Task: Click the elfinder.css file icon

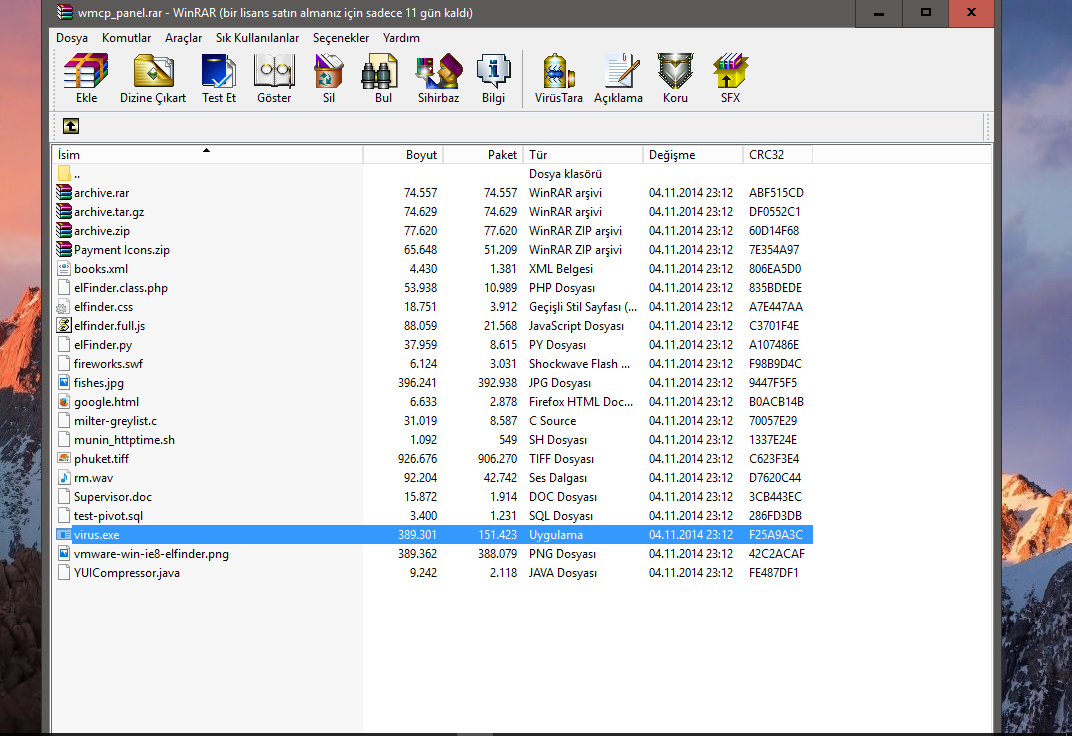Action: (x=64, y=307)
